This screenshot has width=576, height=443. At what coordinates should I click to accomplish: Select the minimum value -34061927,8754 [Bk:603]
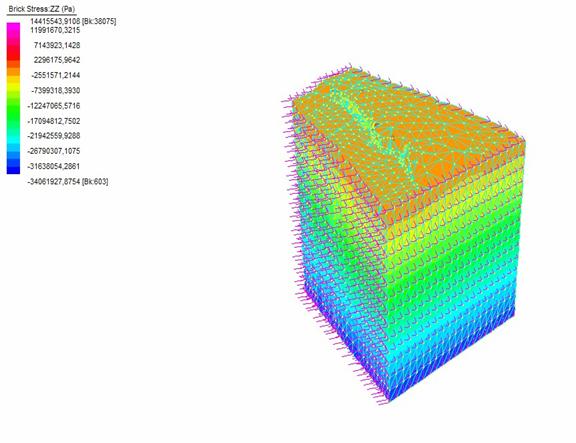click(x=68, y=181)
